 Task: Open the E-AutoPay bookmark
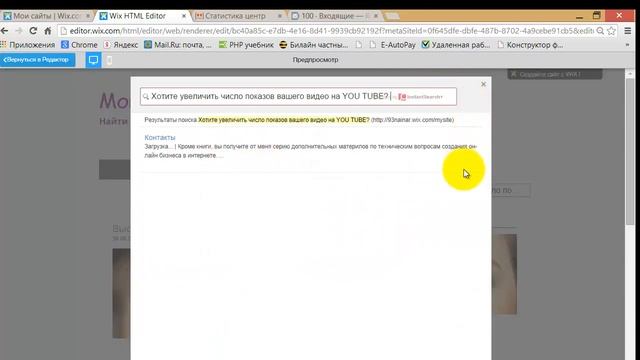point(392,45)
